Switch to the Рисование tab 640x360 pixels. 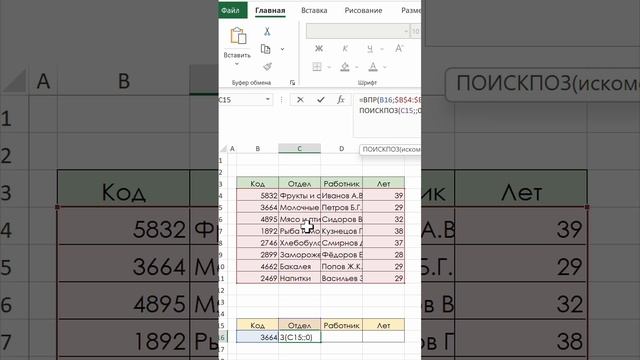tap(363, 10)
